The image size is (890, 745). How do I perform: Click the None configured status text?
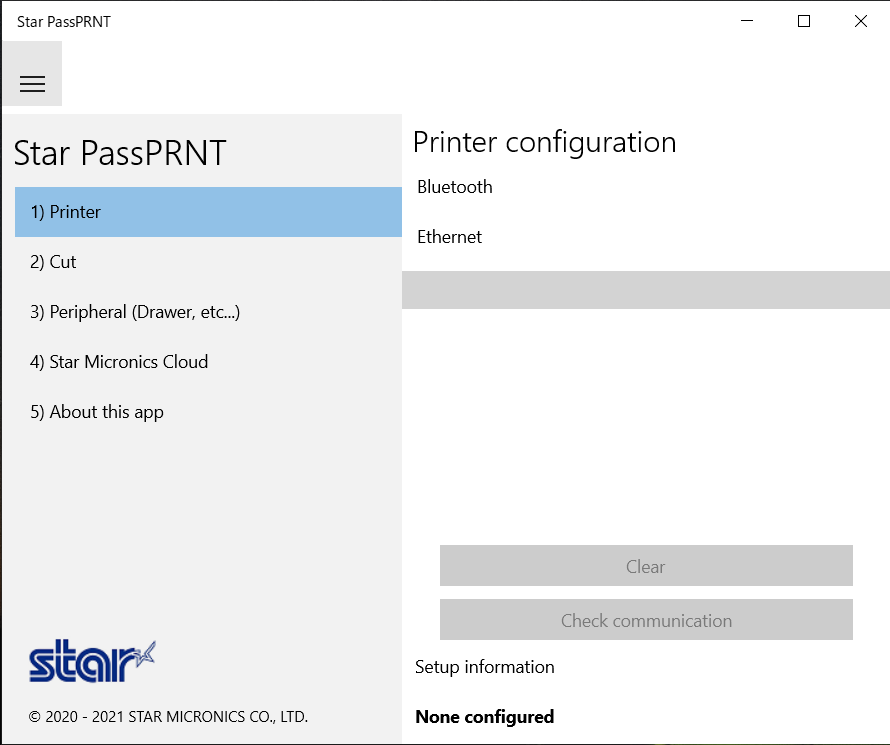(483, 717)
